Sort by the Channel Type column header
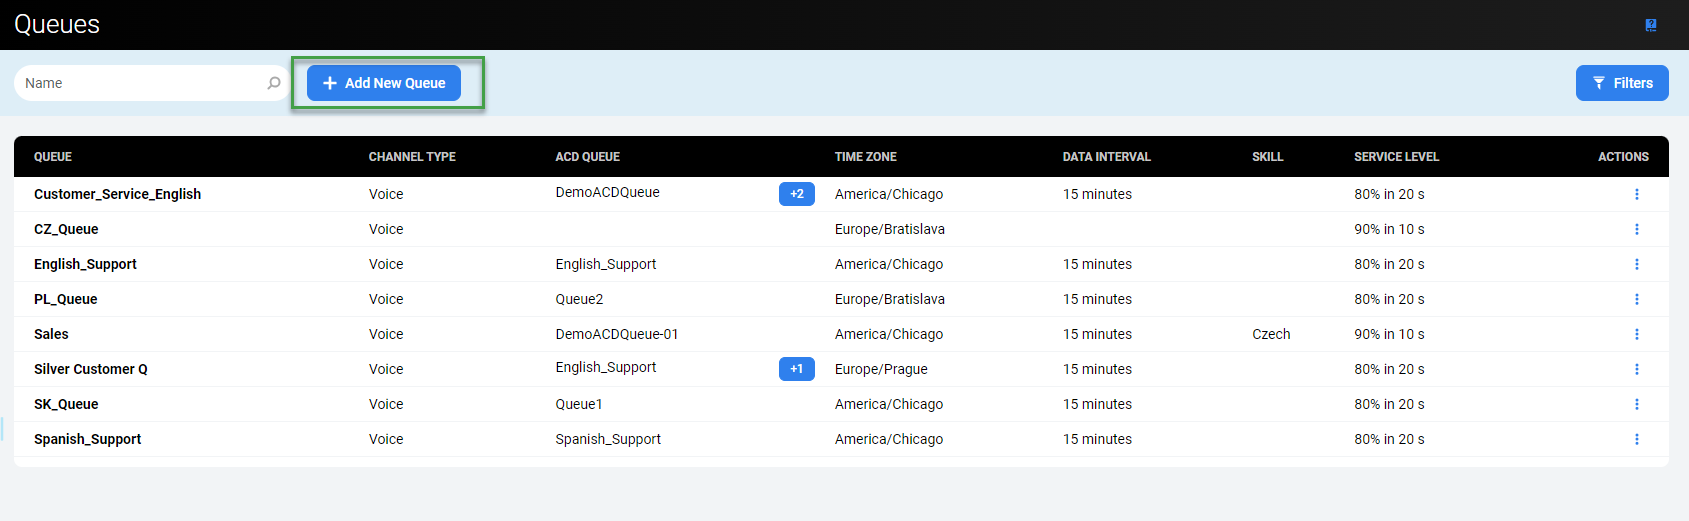This screenshot has height=521, width=1689. (x=412, y=157)
